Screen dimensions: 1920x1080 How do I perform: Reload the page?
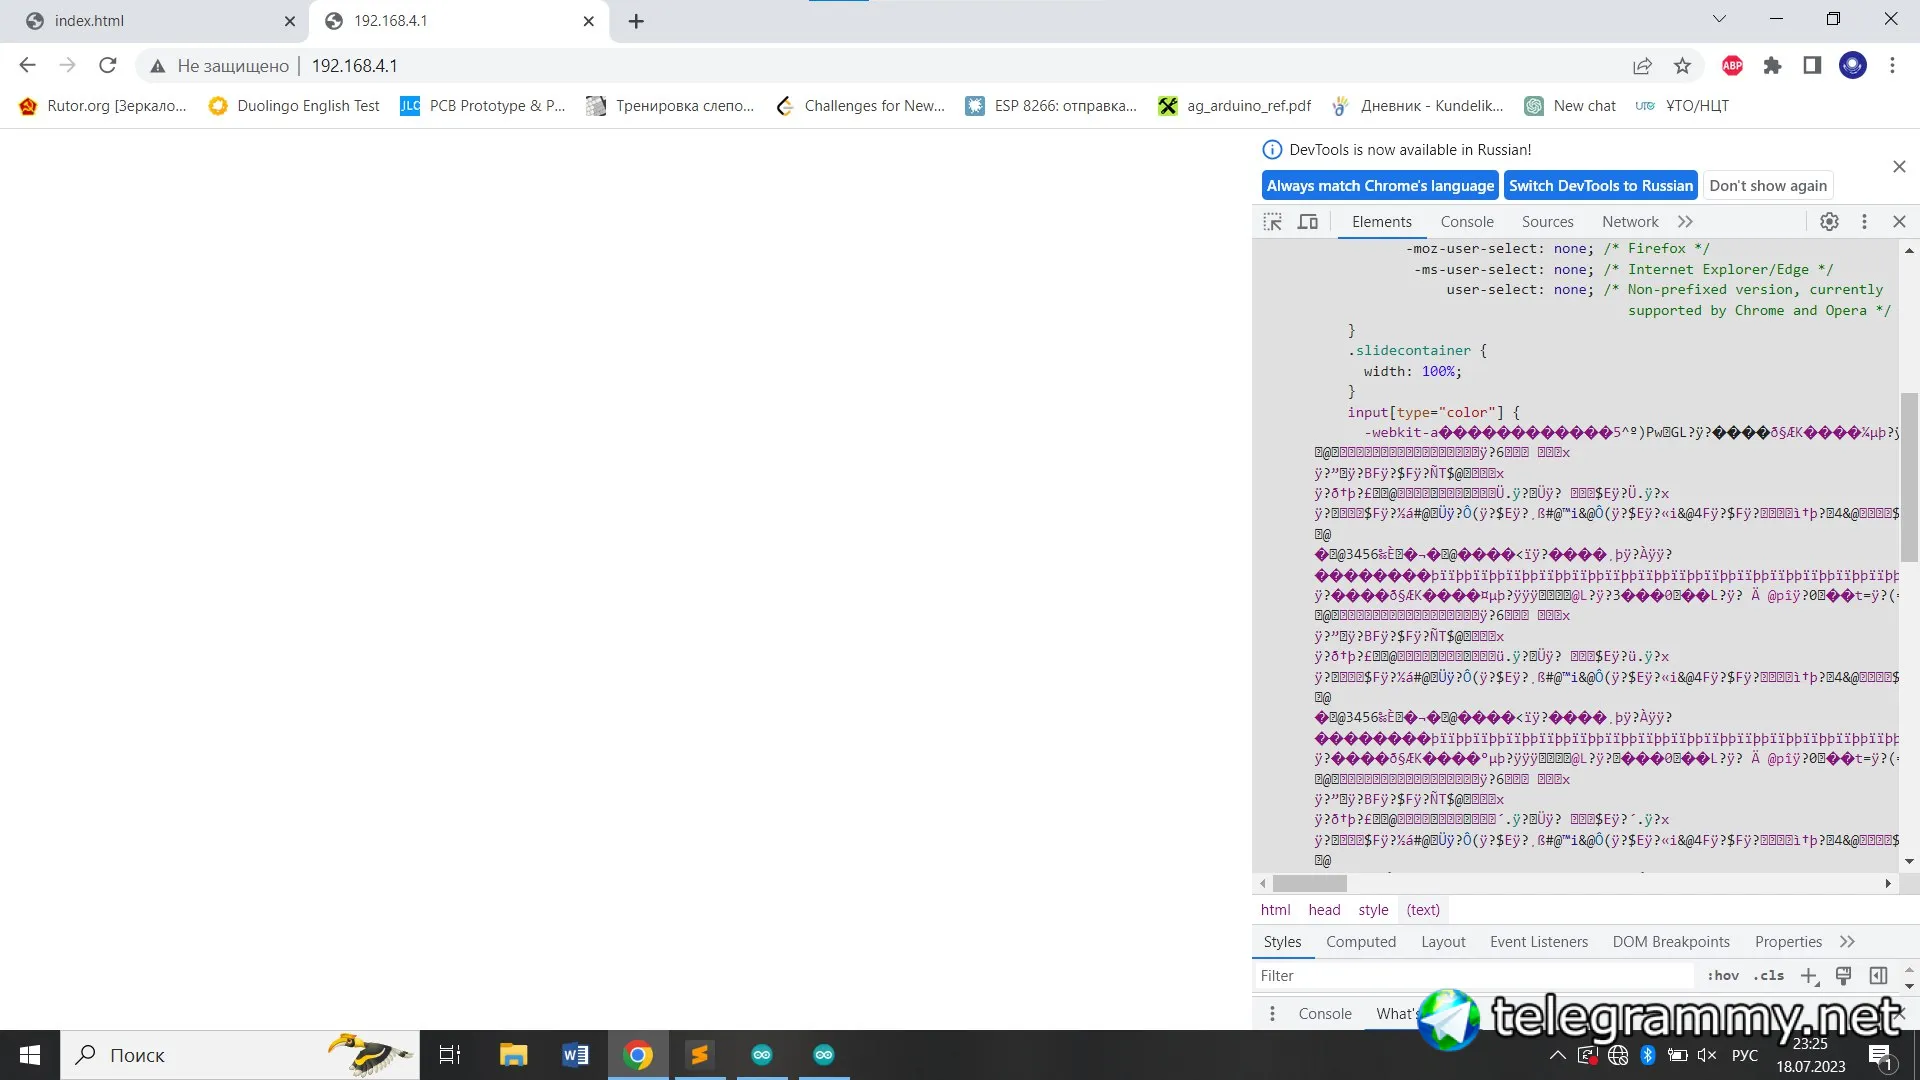click(108, 66)
